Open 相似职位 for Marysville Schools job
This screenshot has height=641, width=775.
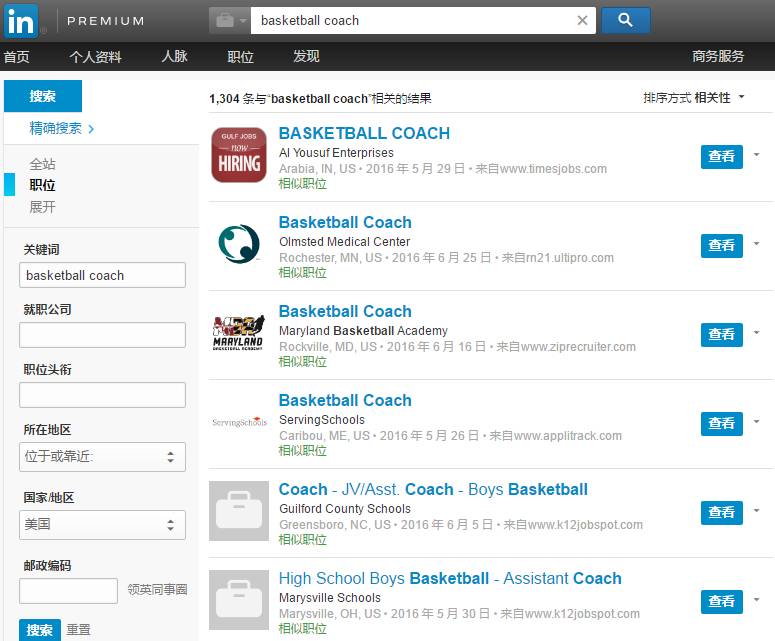pos(302,629)
